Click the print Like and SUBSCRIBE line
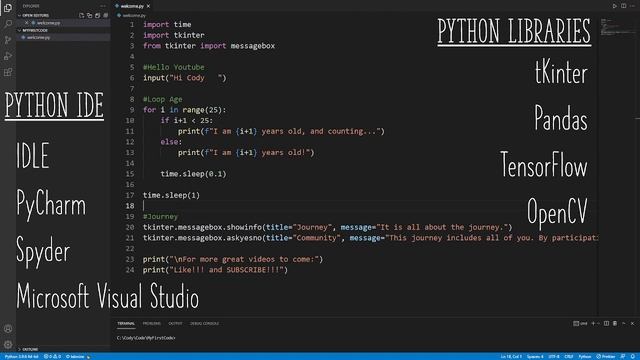The height and width of the screenshot is (360, 640). coord(216,270)
